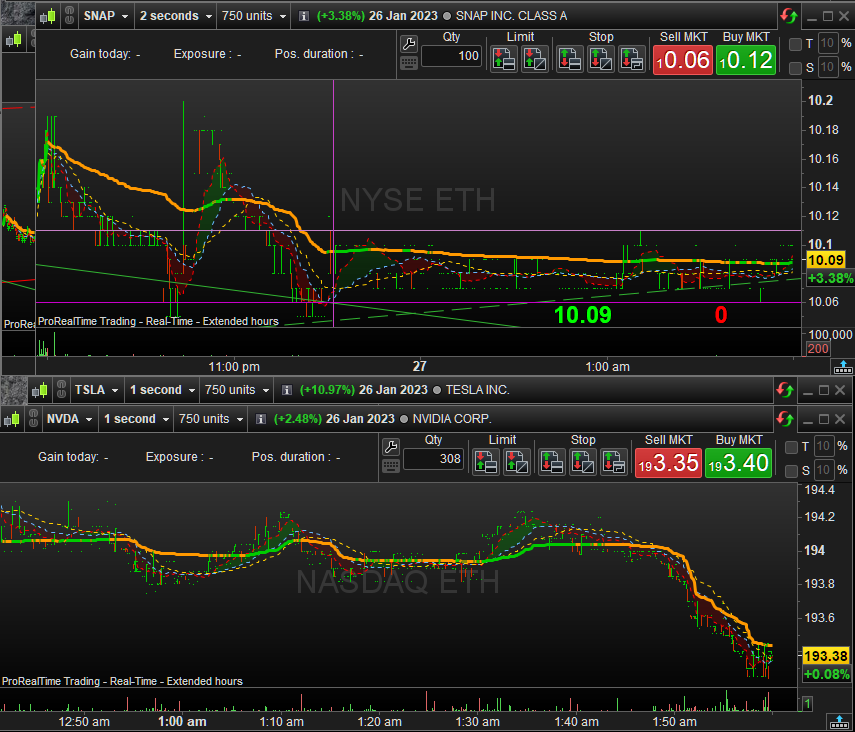Image resolution: width=855 pixels, height=732 pixels.
Task: Open the 750 units dropdown in SNAP window
Action: click(254, 16)
